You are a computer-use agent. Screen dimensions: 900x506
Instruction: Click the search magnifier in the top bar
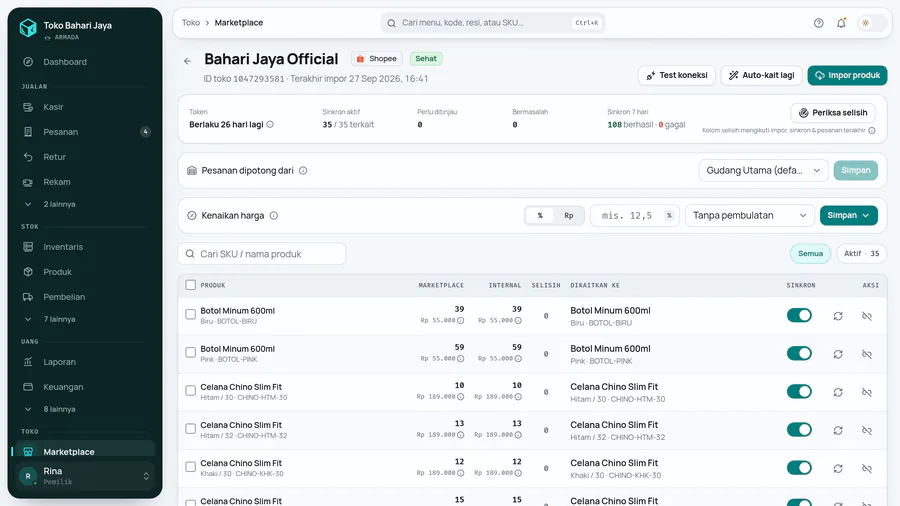click(391, 23)
